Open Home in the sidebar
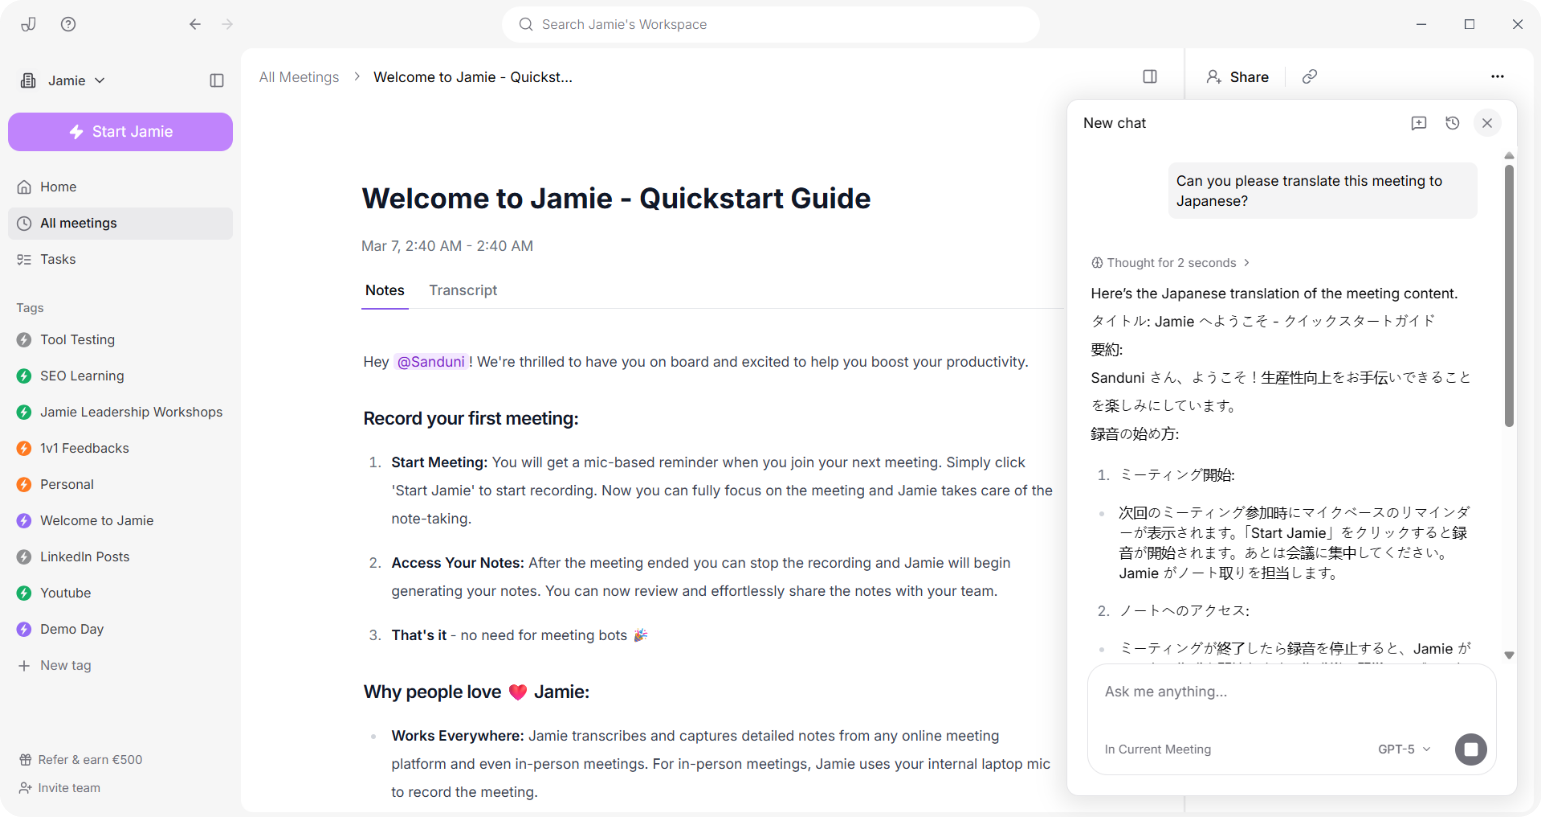Image resolution: width=1542 pixels, height=817 pixels. pos(120,187)
